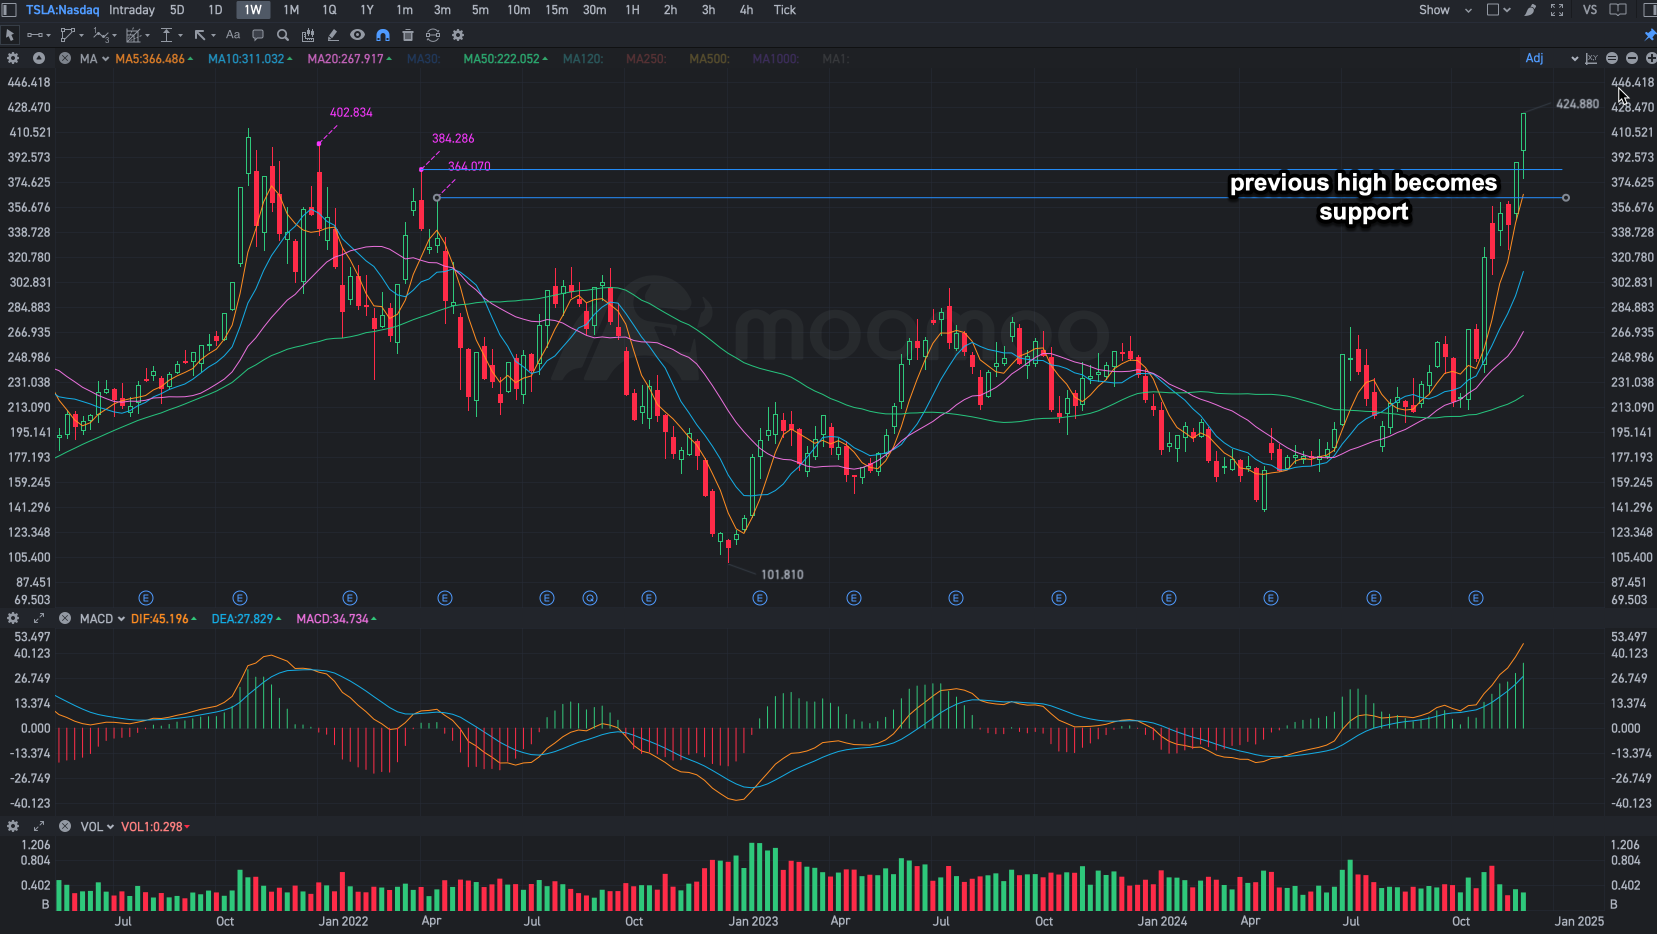Screen dimensions: 1657x934
Task: Toggle the pin icon on drawing toolbar
Action: pyautogui.click(x=1650, y=35)
